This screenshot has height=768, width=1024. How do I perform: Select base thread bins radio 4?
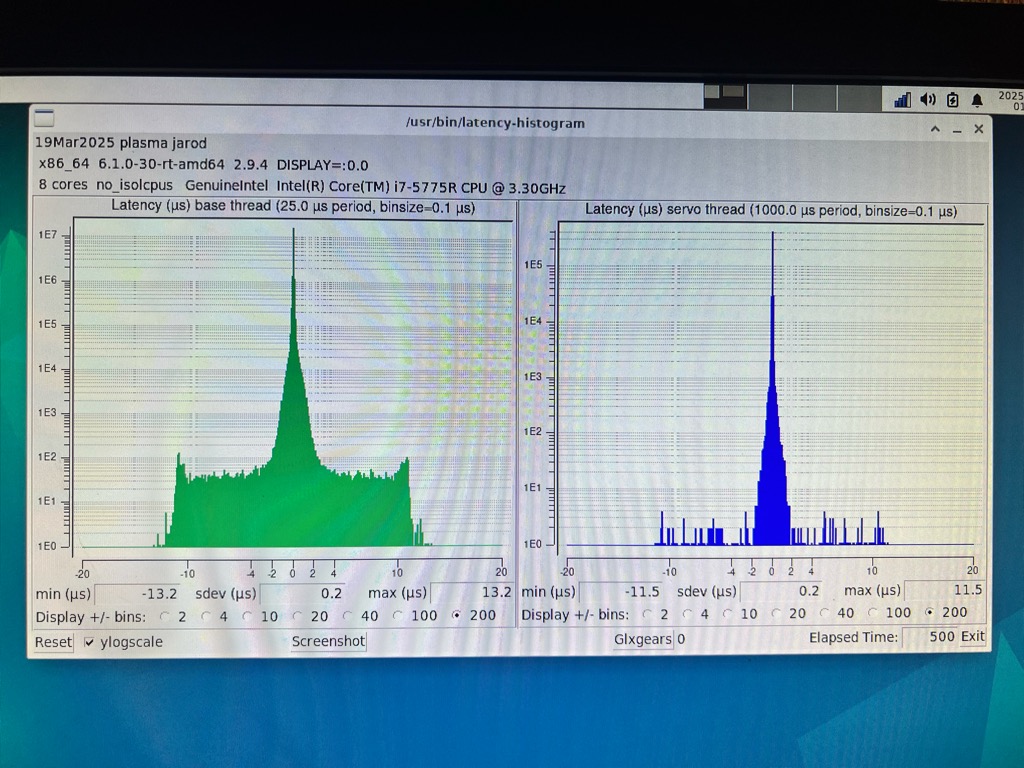pos(206,616)
